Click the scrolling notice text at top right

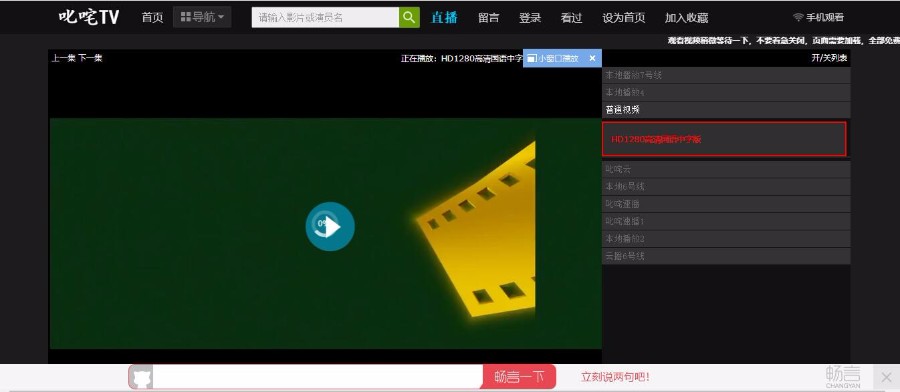[x=783, y=41]
